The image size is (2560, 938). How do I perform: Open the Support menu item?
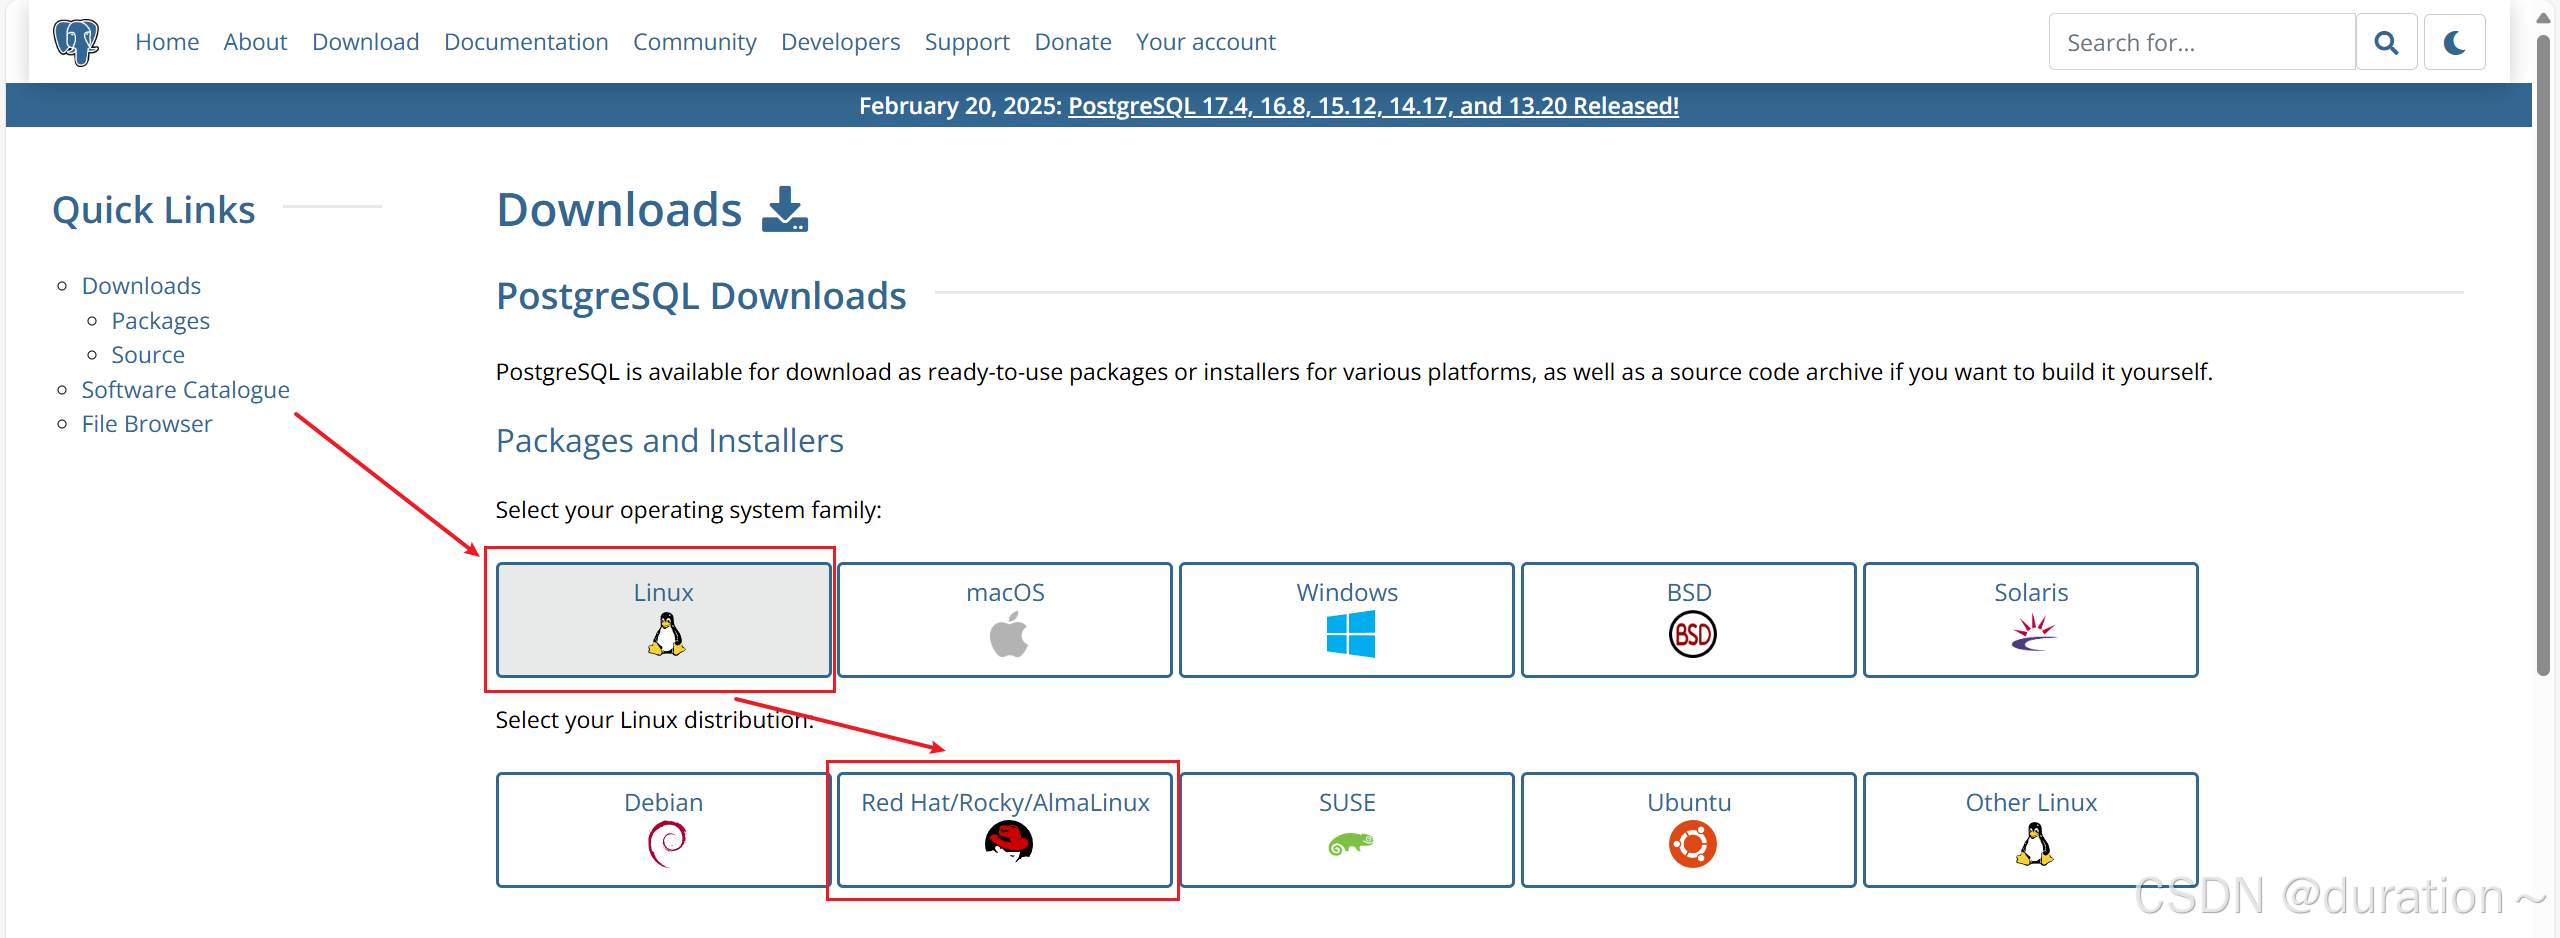pos(967,42)
